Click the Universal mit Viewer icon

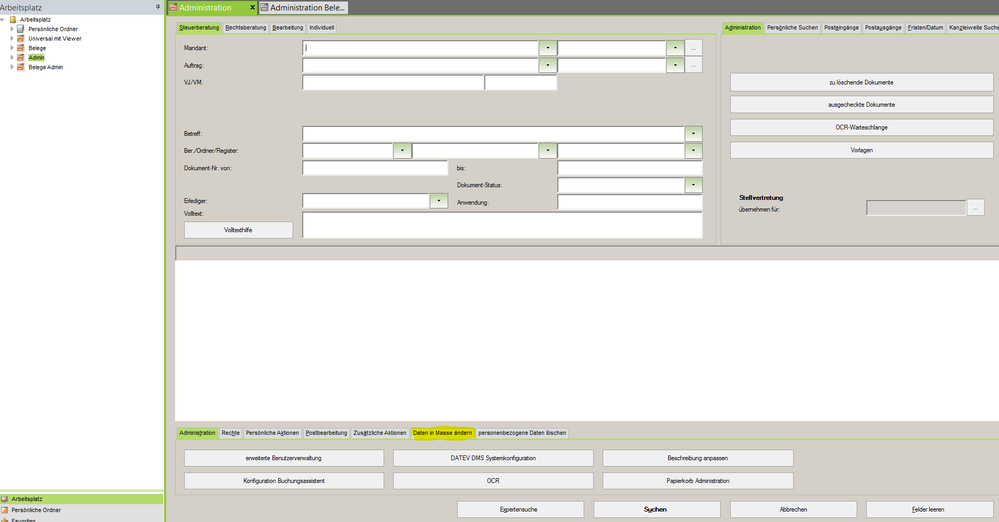point(20,38)
